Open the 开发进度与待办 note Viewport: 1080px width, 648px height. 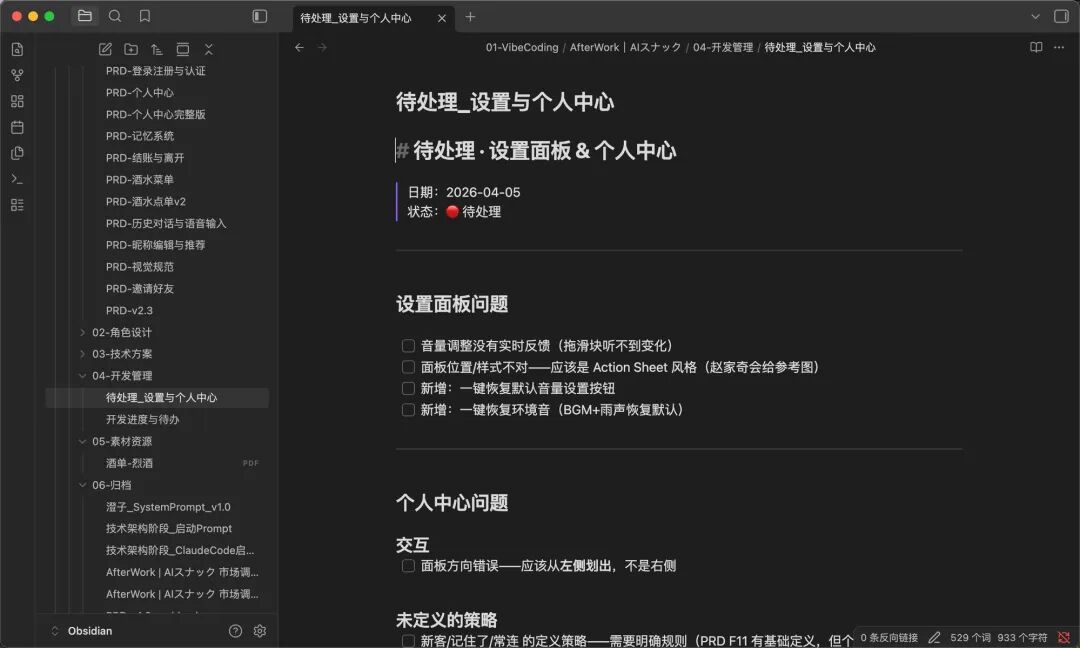tap(142, 419)
